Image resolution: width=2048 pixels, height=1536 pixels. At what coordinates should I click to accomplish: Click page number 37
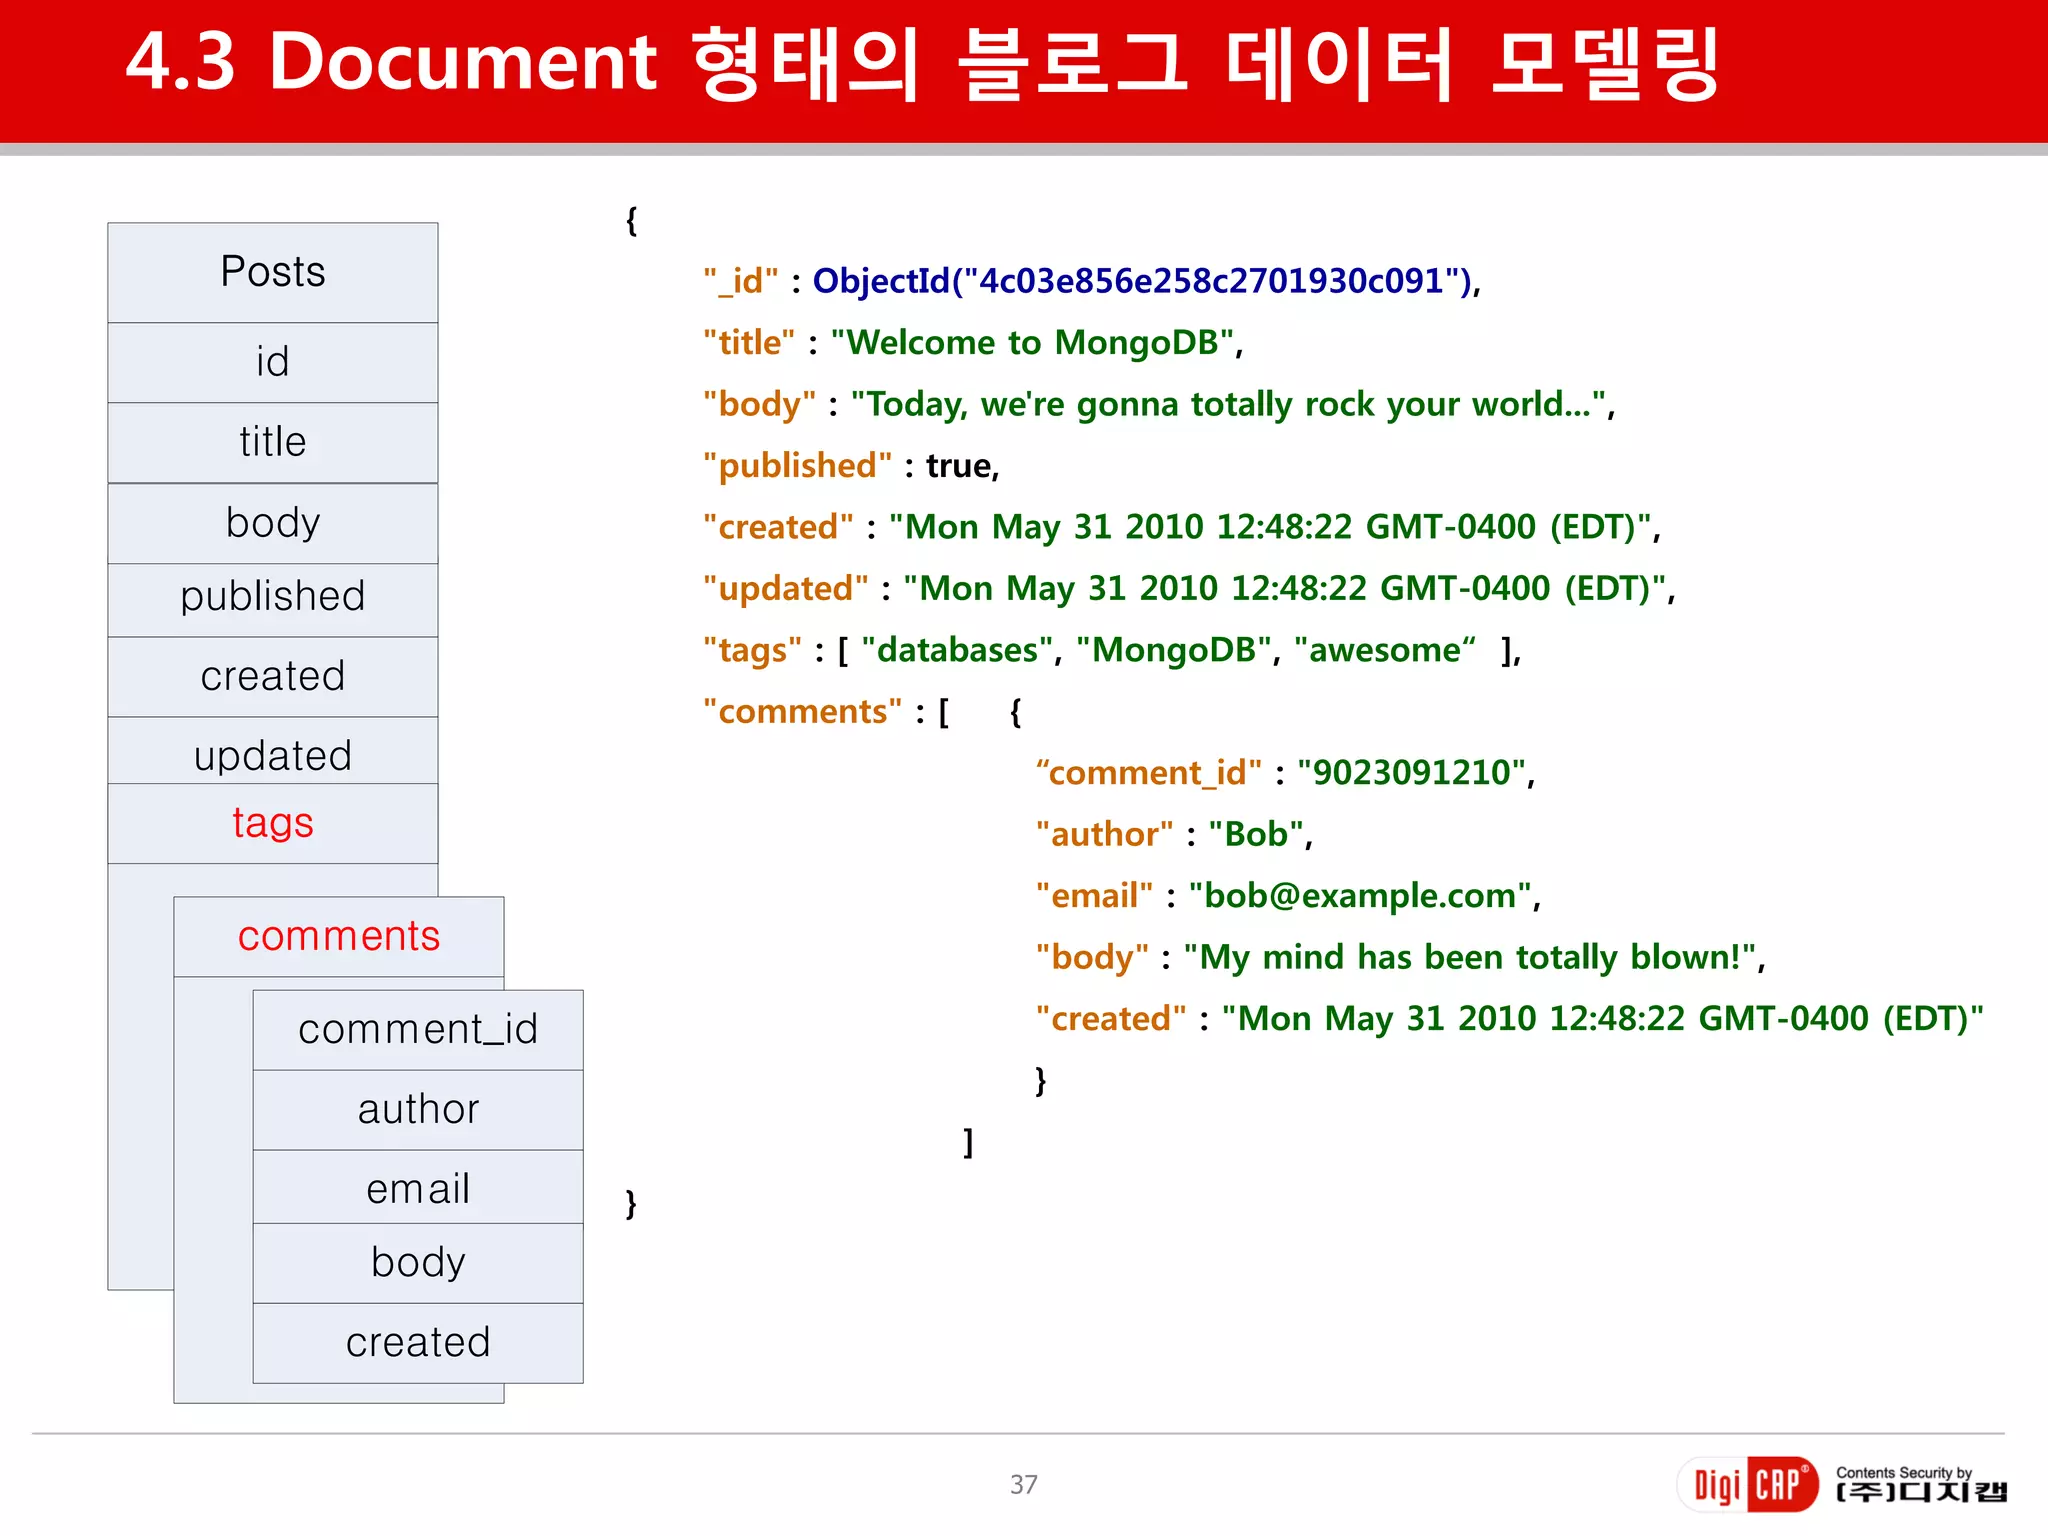click(x=1024, y=1485)
